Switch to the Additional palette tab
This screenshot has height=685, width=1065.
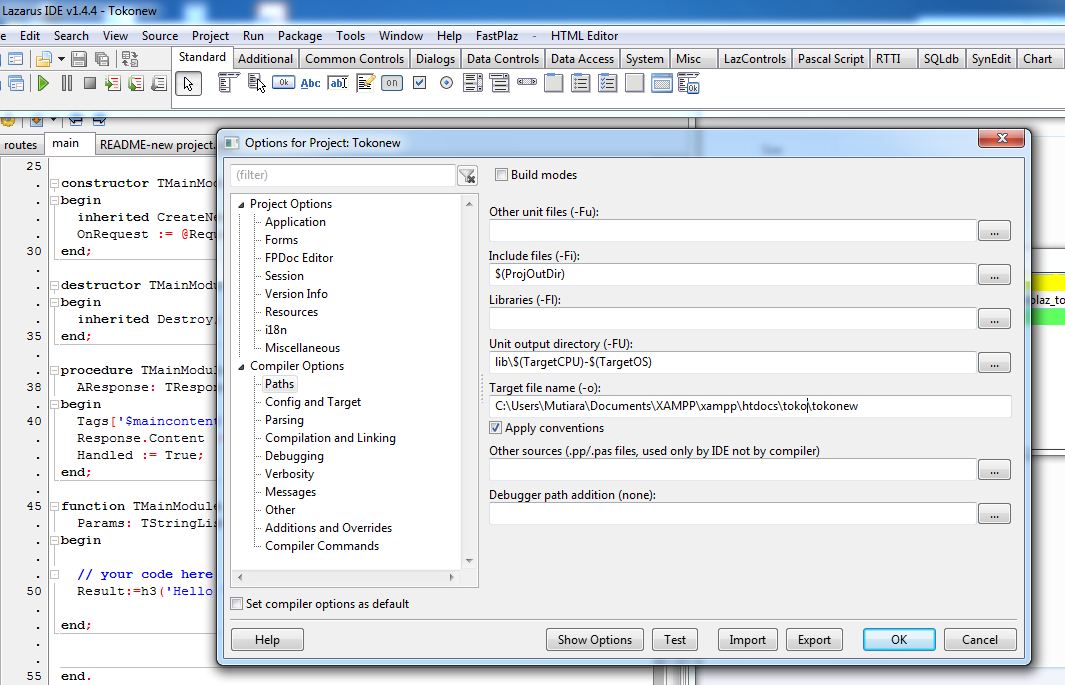tap(265, 59)
